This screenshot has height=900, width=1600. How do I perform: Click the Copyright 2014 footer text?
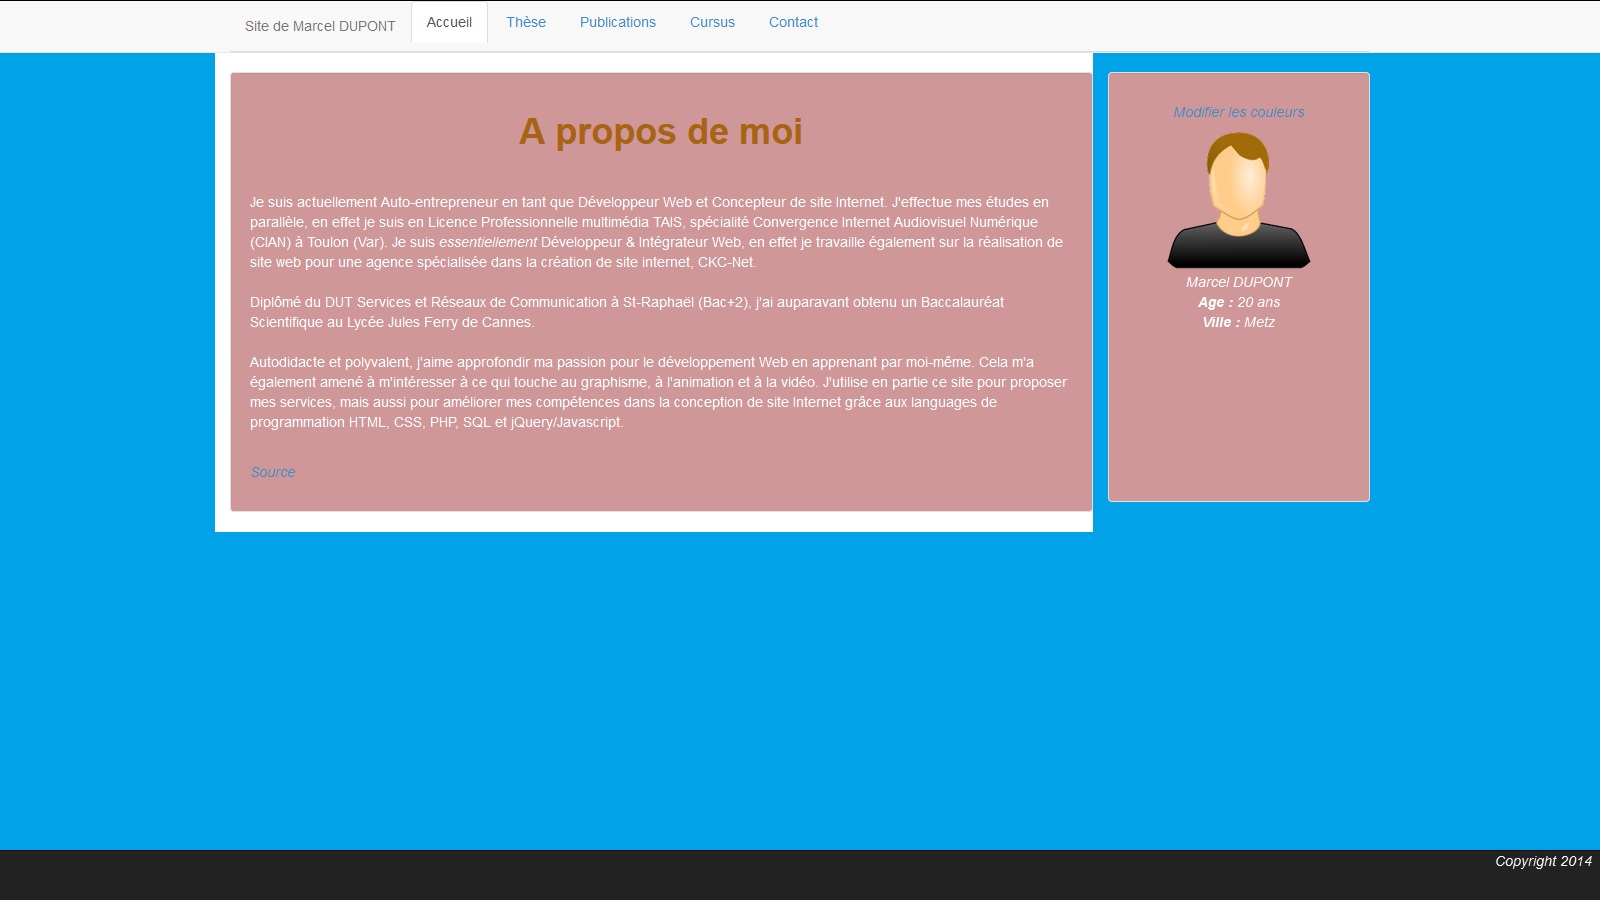pos(1542,861)
